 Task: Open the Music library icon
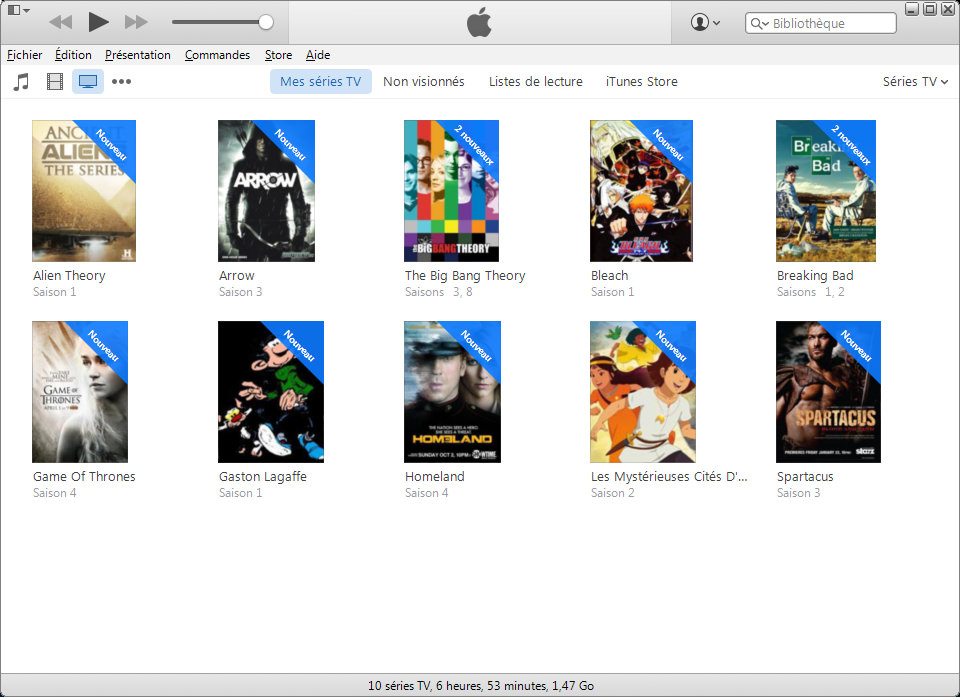21,82
